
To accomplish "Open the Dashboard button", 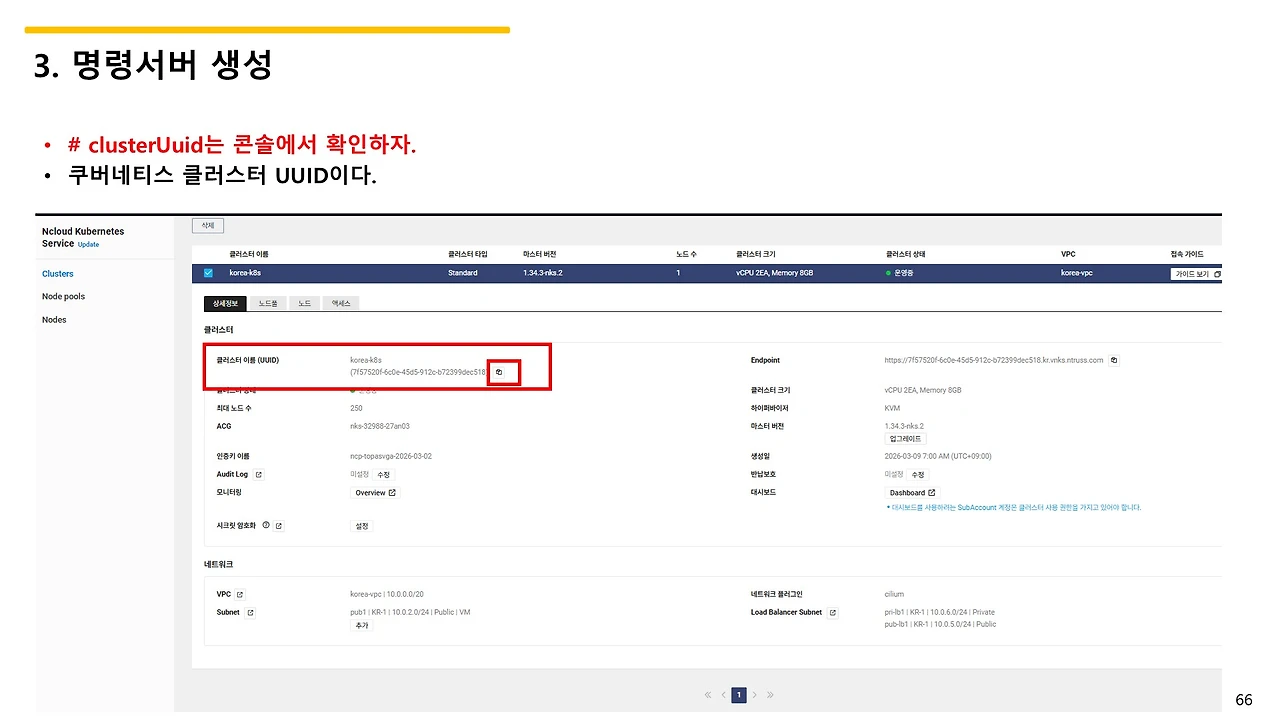I will (912, 493).
